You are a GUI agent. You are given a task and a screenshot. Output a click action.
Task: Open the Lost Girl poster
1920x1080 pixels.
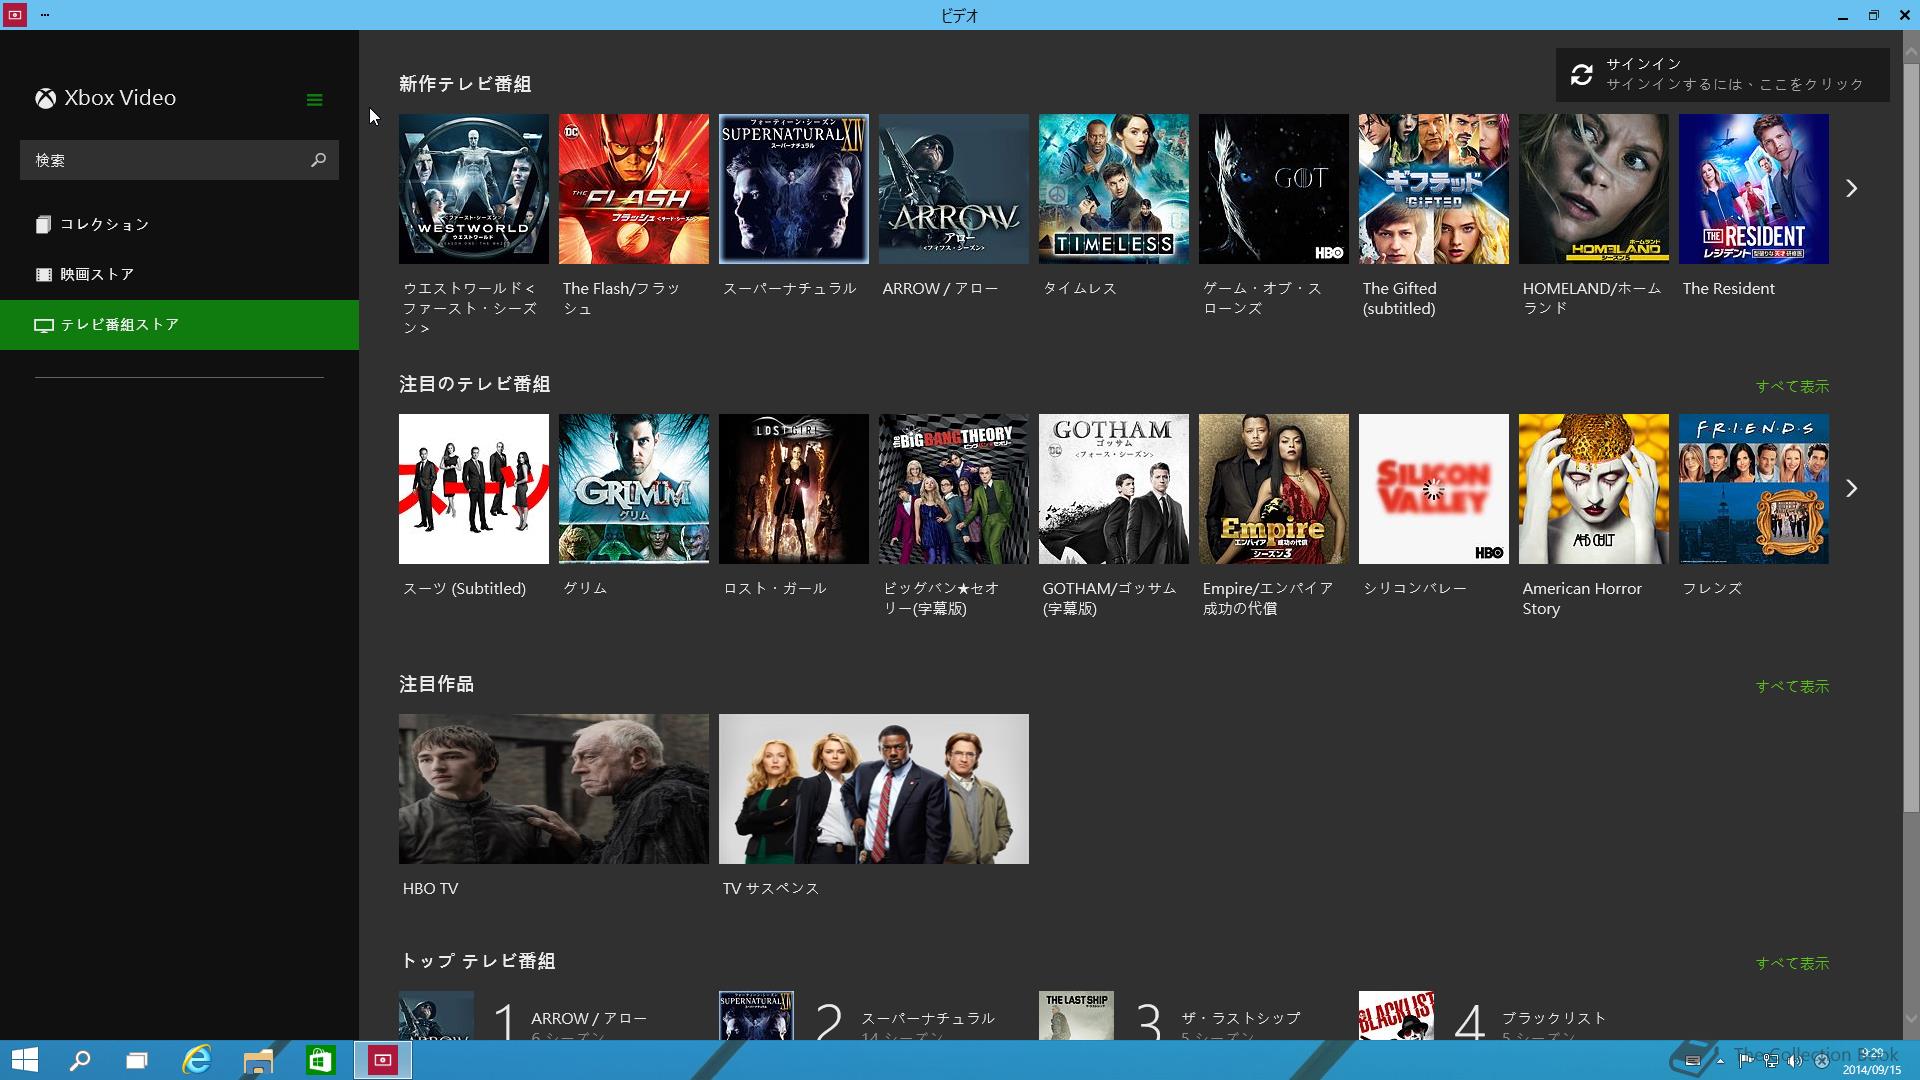coord(794,489)
